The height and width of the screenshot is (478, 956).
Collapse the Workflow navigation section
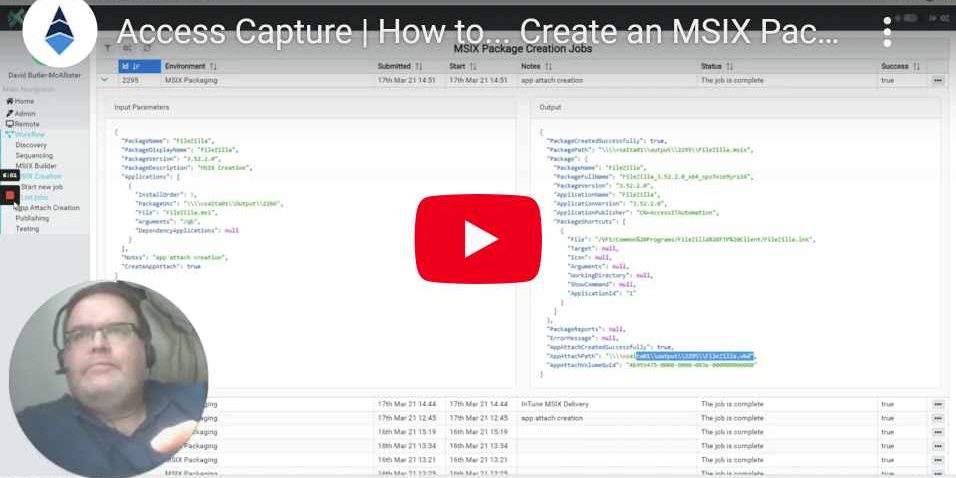click(25, 134)
